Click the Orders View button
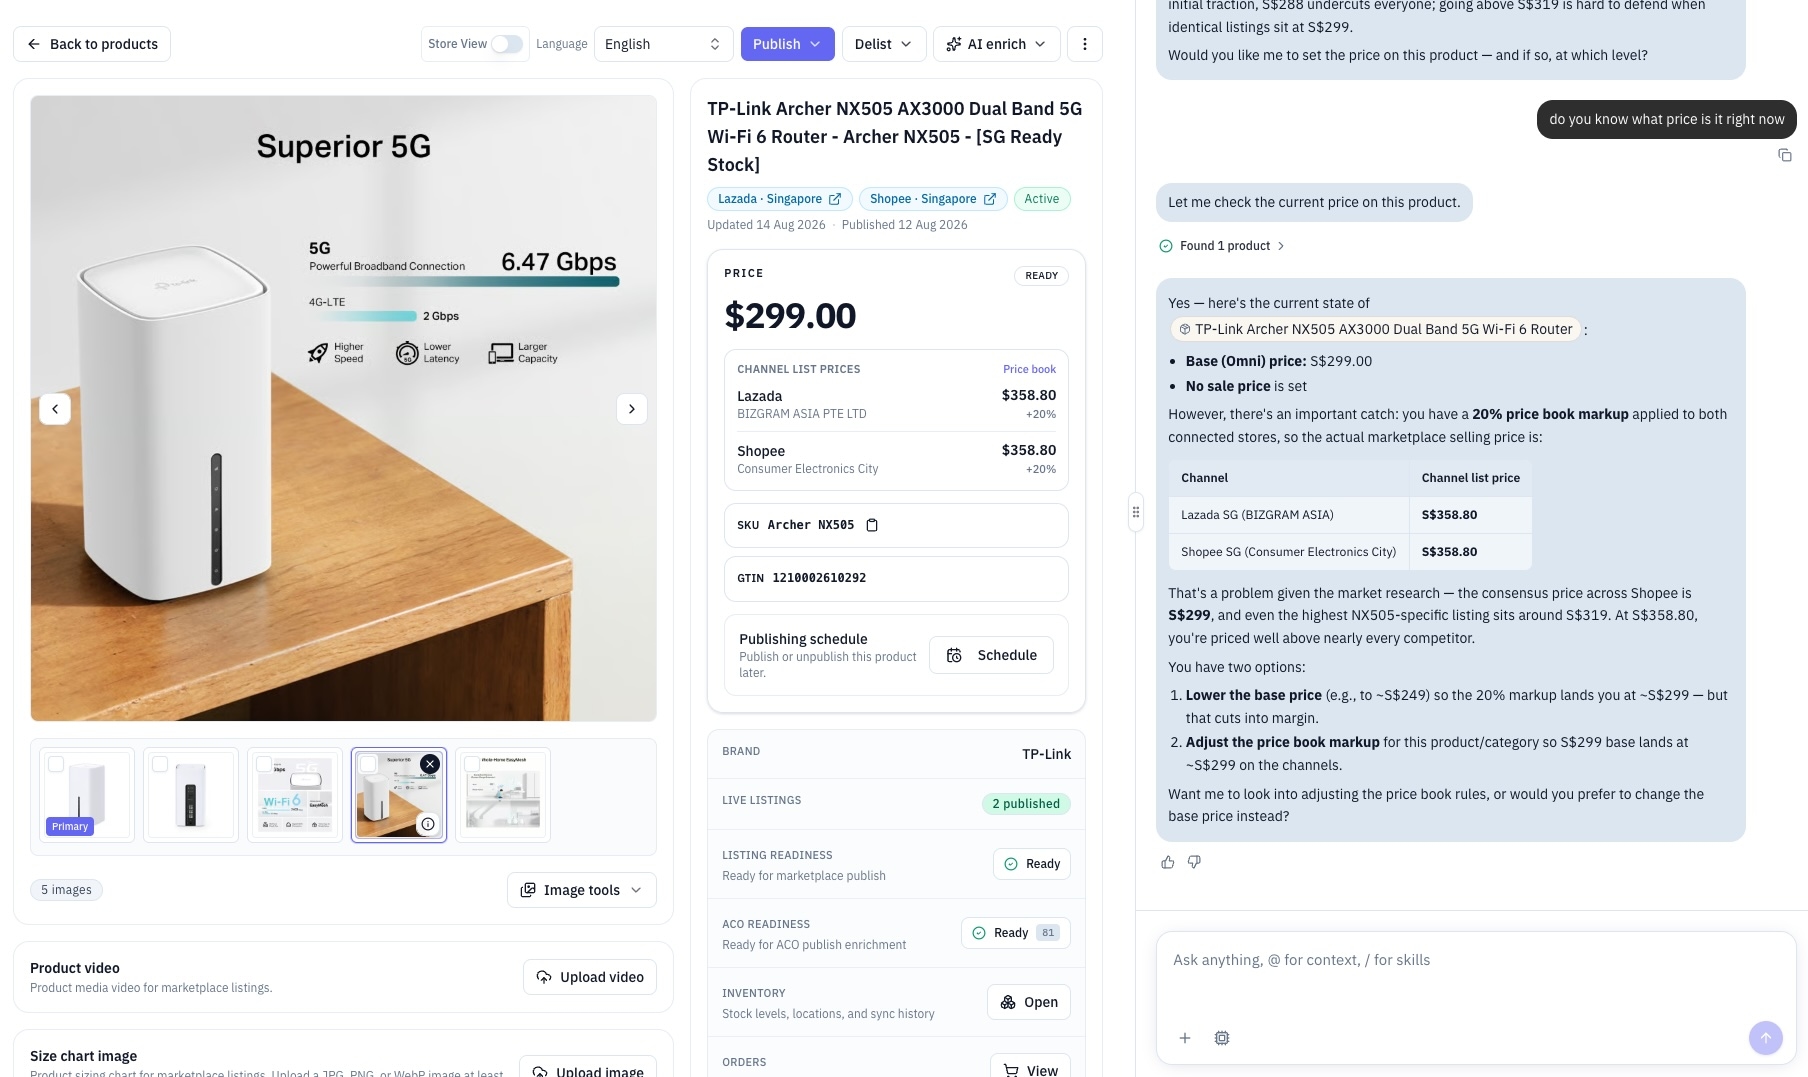 coord(1031,1068)
